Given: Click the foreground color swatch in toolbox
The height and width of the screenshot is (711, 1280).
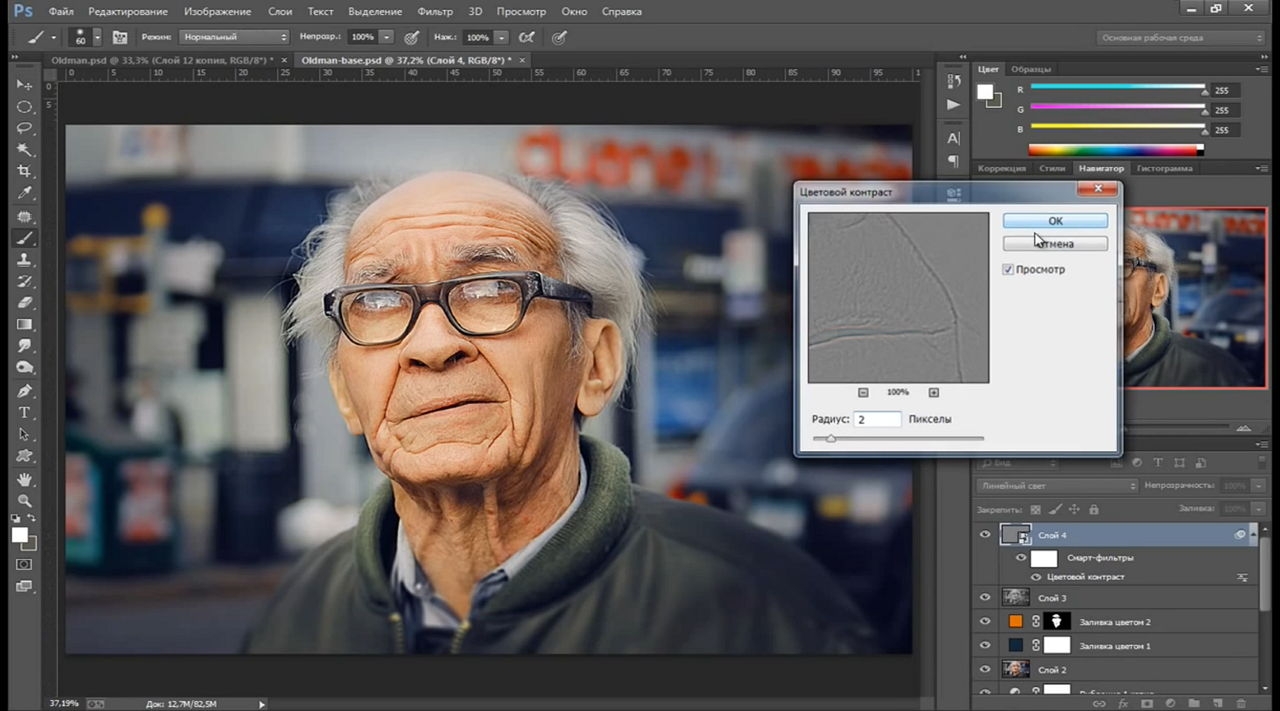Looking at the screenshot, I should pos(20,535).
